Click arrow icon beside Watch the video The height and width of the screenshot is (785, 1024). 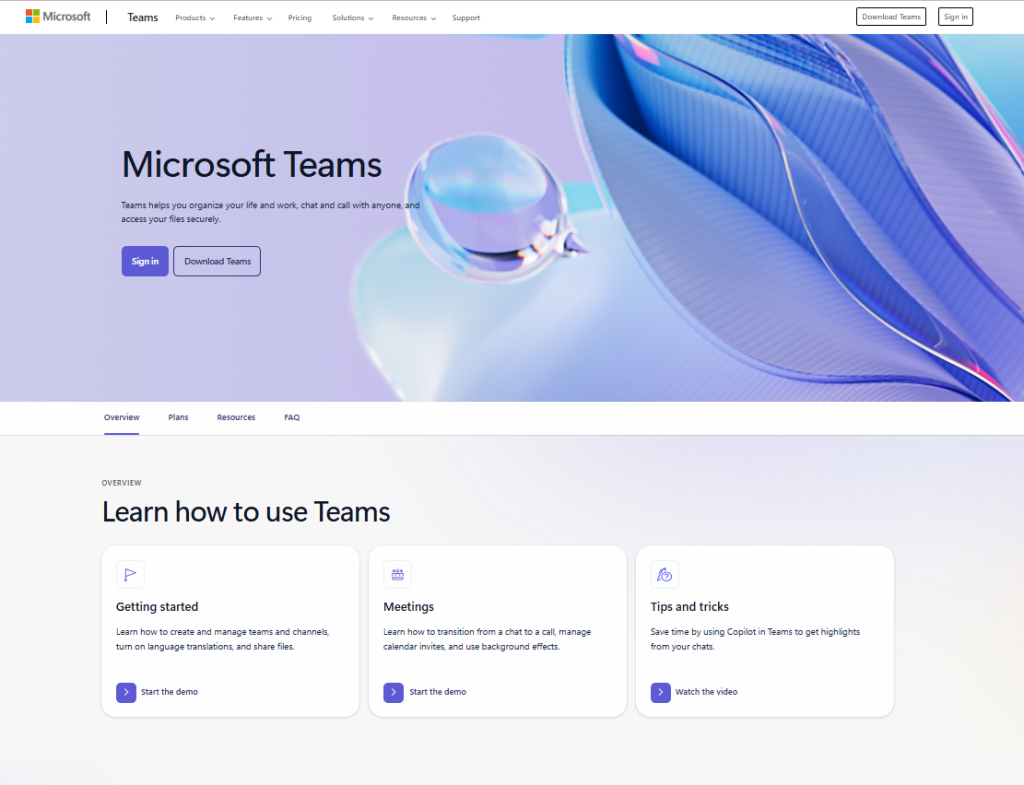(x=660, y=692)
